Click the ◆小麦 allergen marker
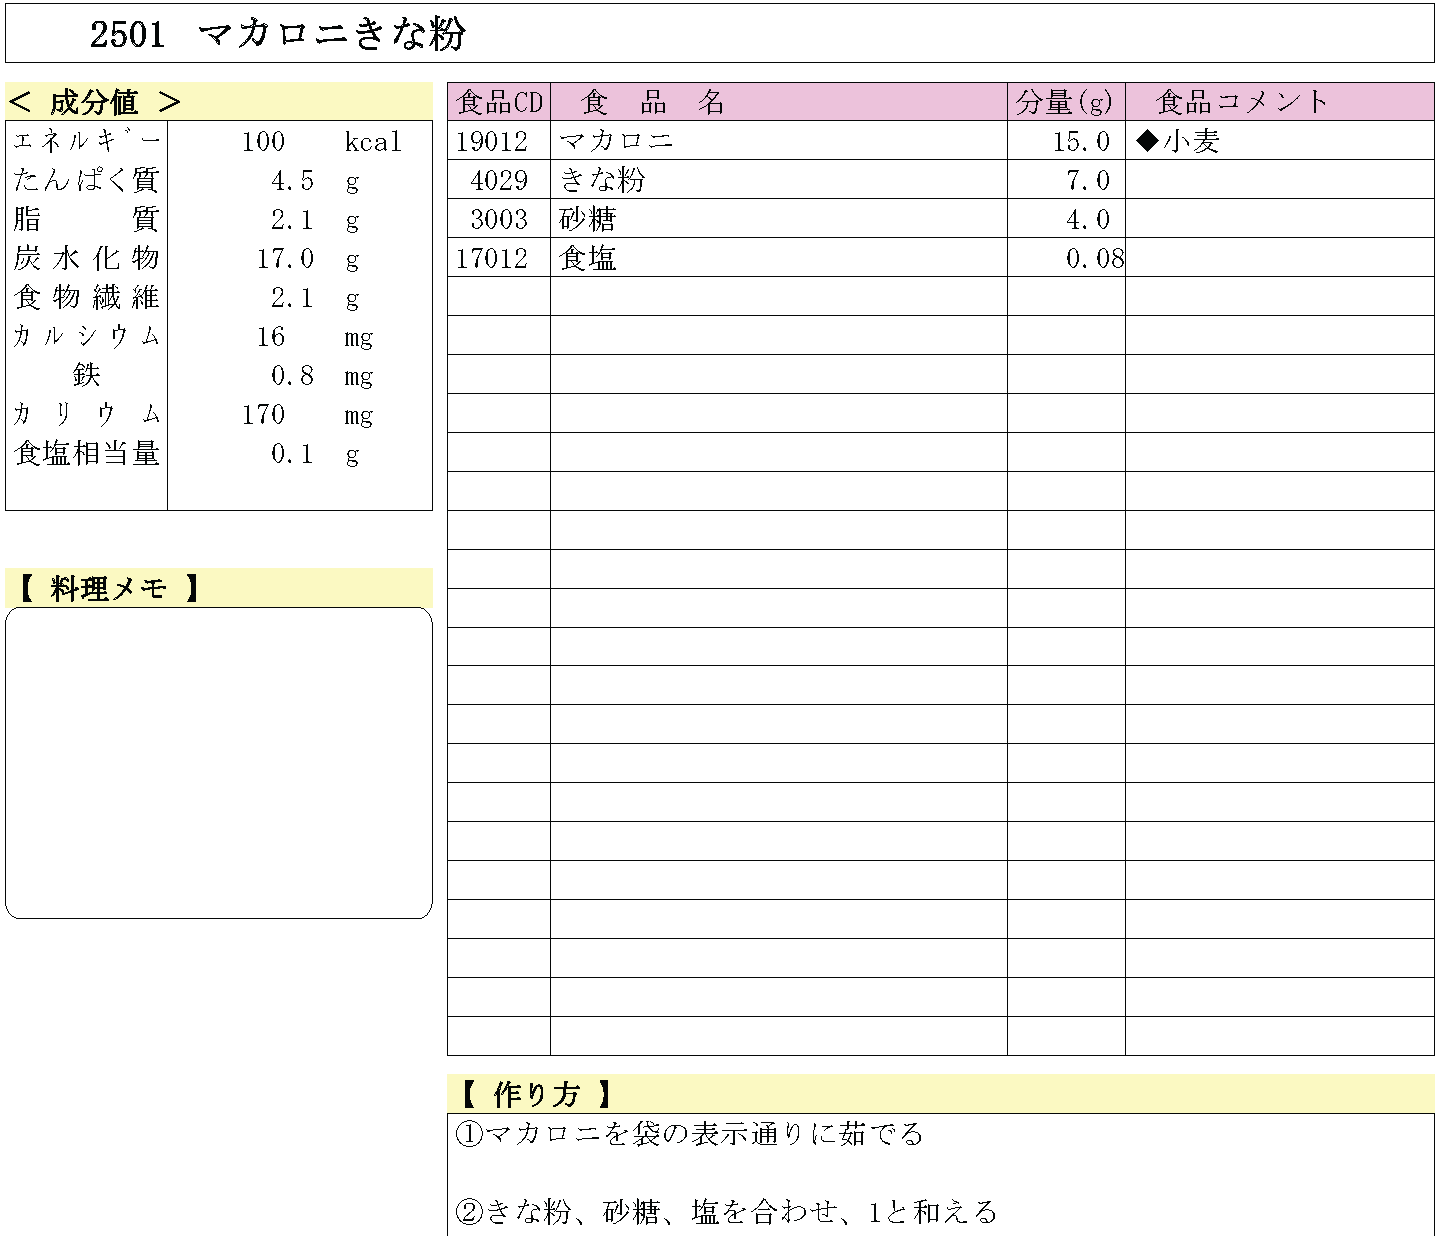Image resolution: width=1441 pixels, height=1236 pixels. 1178,142
